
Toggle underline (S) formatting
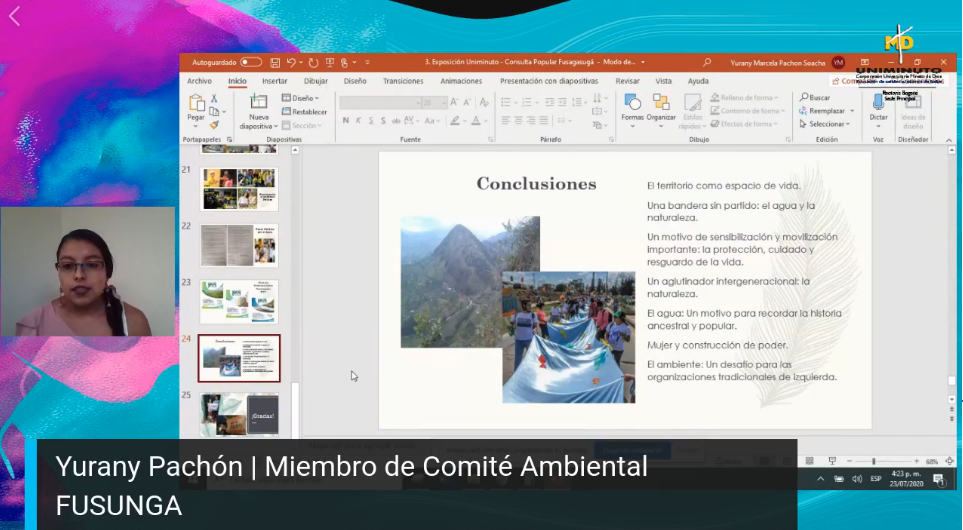point(371,121)
